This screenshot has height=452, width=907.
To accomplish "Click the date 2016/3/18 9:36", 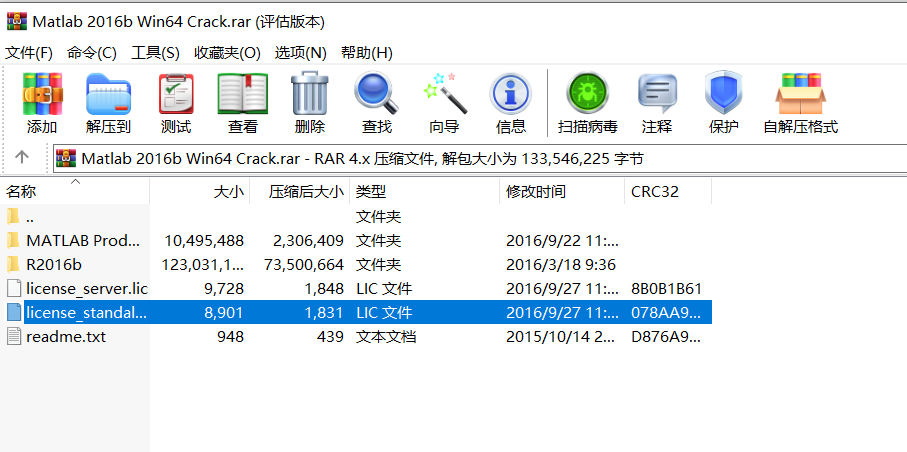I will (561, 264).
